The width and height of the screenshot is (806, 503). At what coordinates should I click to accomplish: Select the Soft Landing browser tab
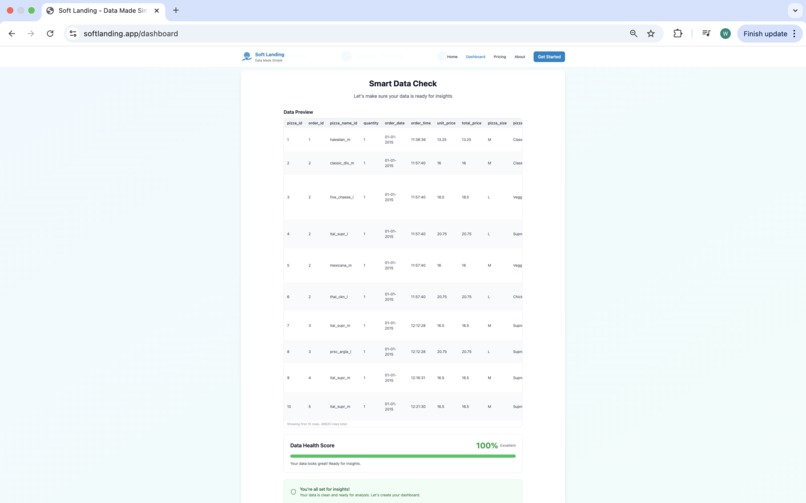[x=103, y=10]
